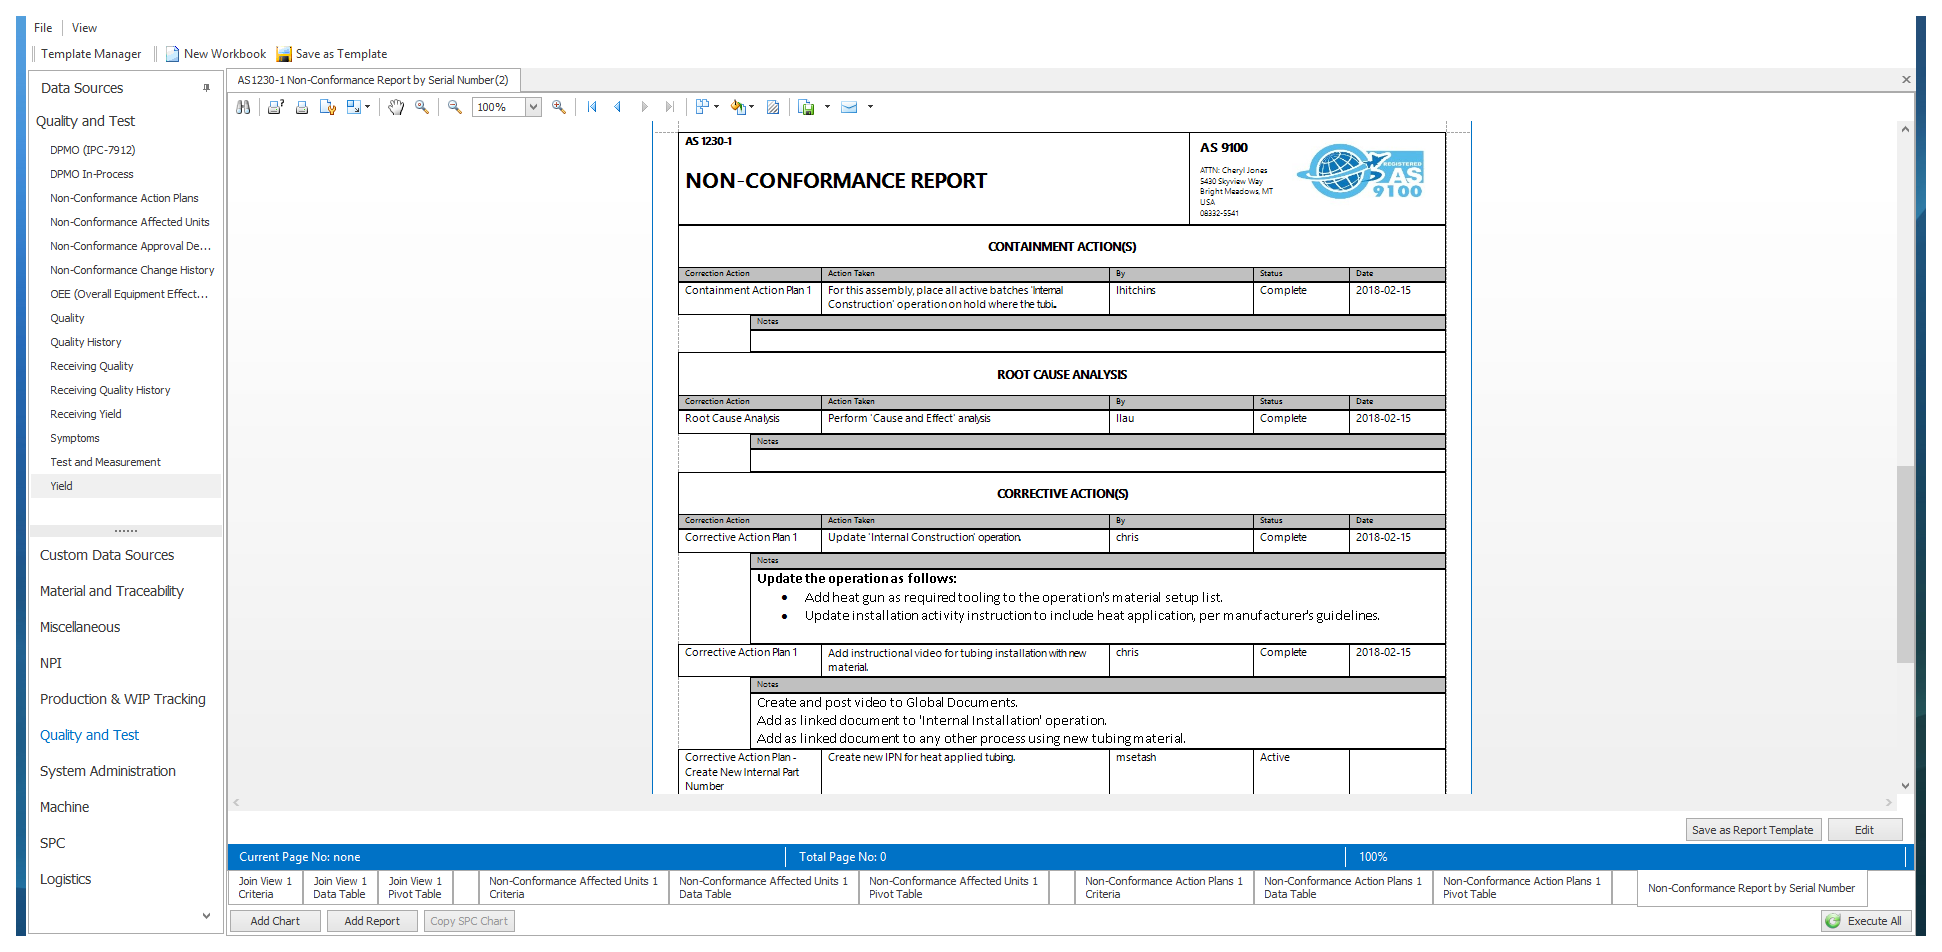This screenshot has width=1942, height=952.
Task: Go to the next page
Action: tap(644, 107)
